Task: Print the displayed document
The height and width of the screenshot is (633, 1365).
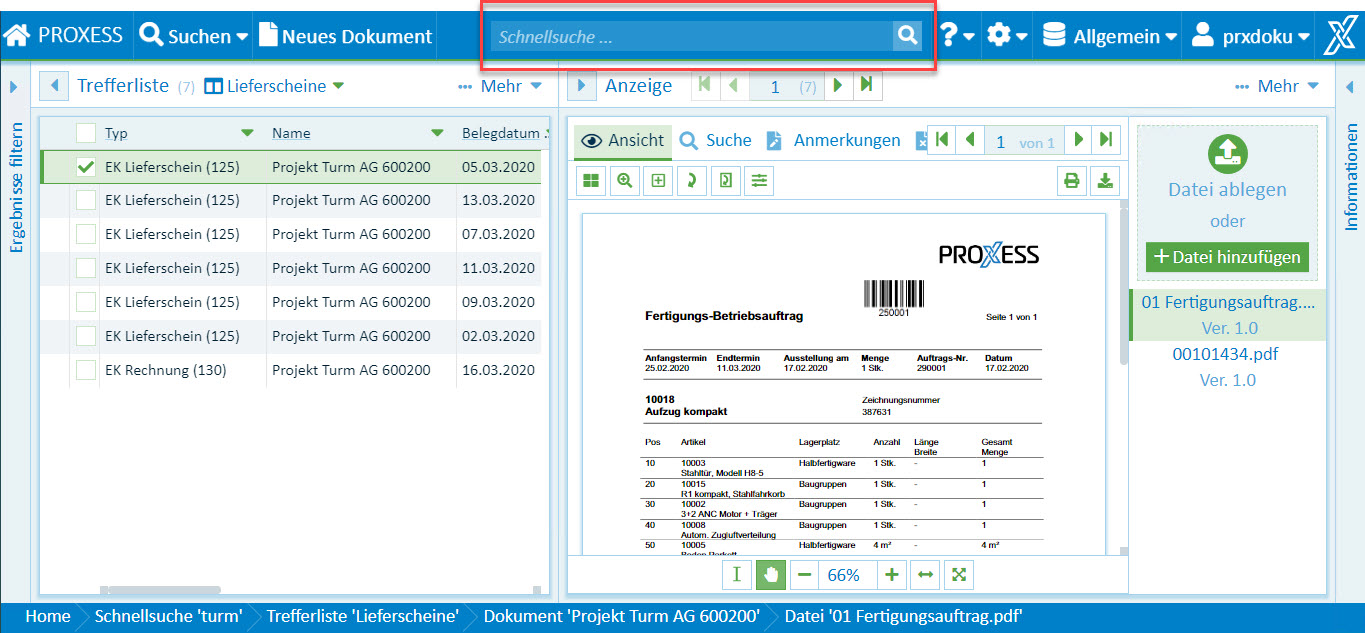Action: click(1072, 181)
